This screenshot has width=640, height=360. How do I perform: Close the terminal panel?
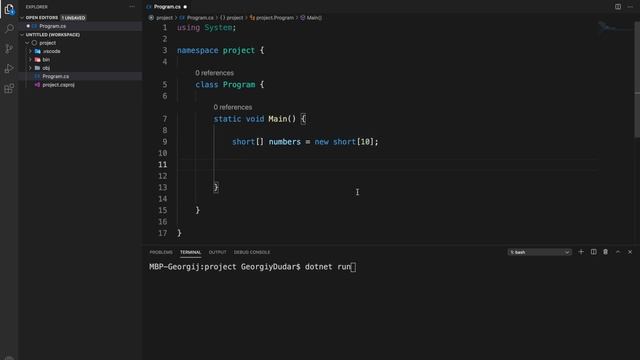[x=630, y=252]
